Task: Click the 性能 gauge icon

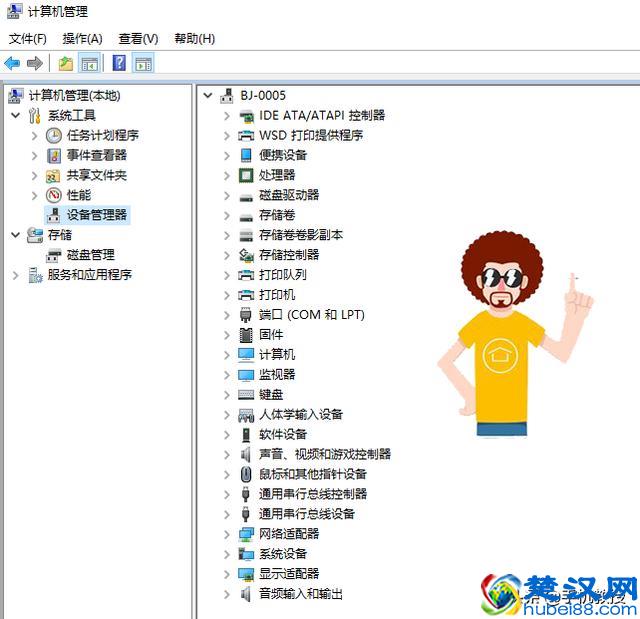Action: [53, 195]
